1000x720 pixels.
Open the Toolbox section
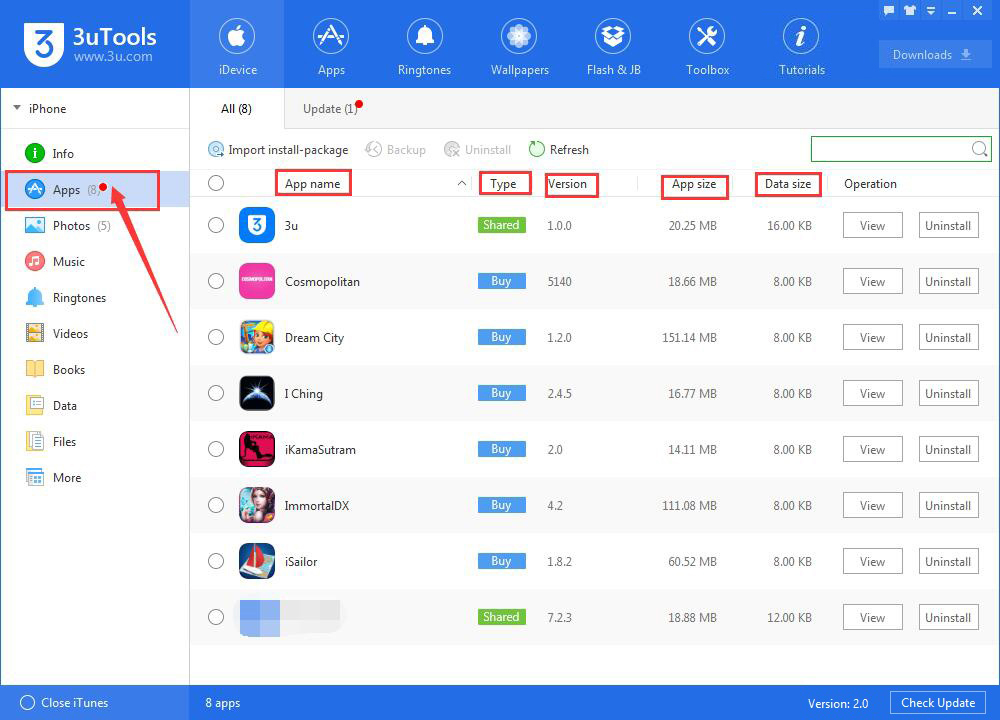tap(707, 47)
